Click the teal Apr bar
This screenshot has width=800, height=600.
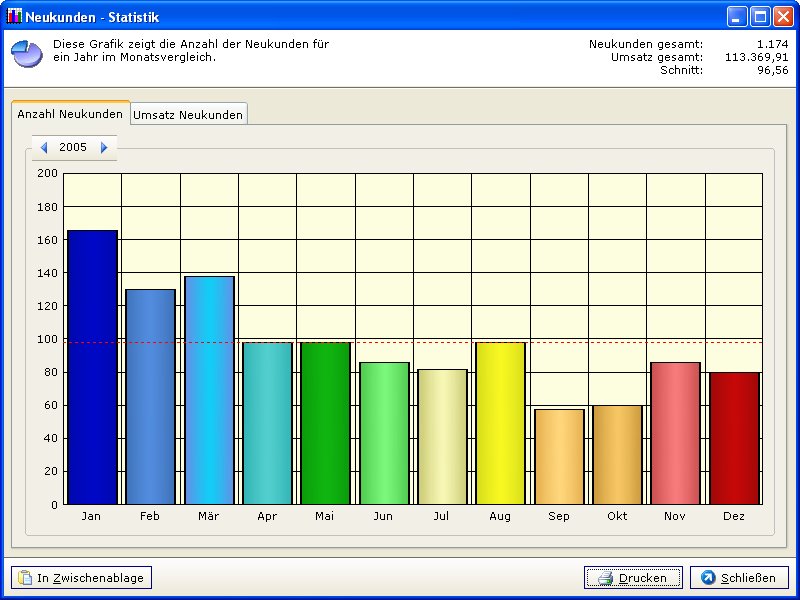click(267, 423)
